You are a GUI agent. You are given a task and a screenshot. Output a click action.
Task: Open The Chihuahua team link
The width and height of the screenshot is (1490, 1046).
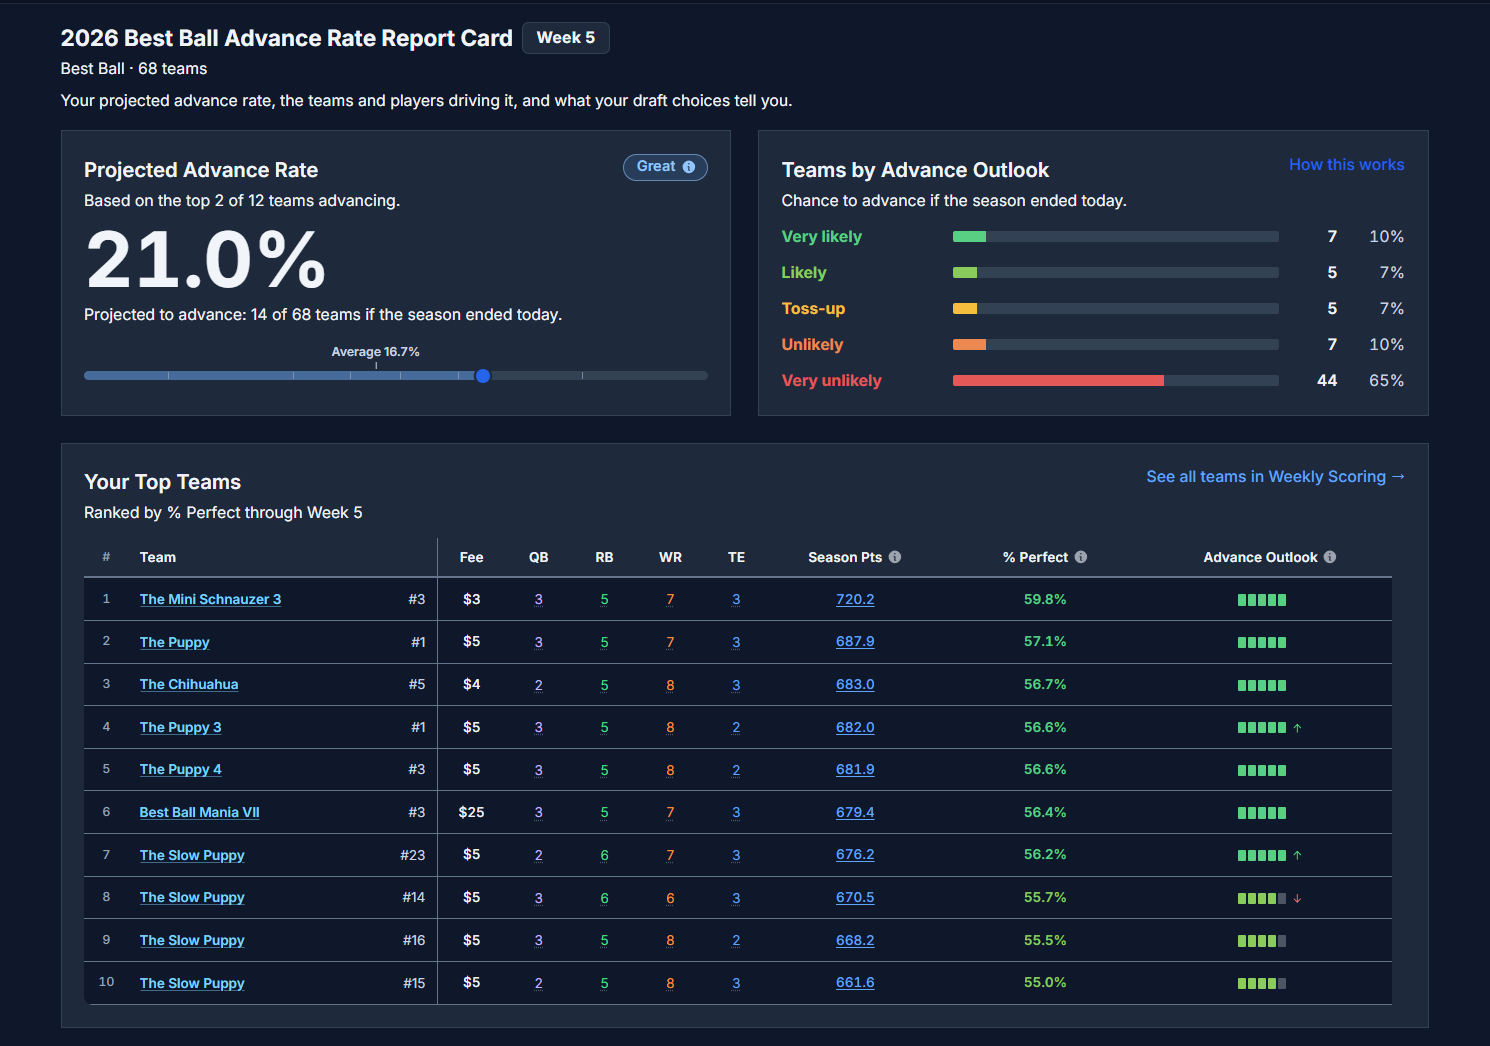(189, 685)
